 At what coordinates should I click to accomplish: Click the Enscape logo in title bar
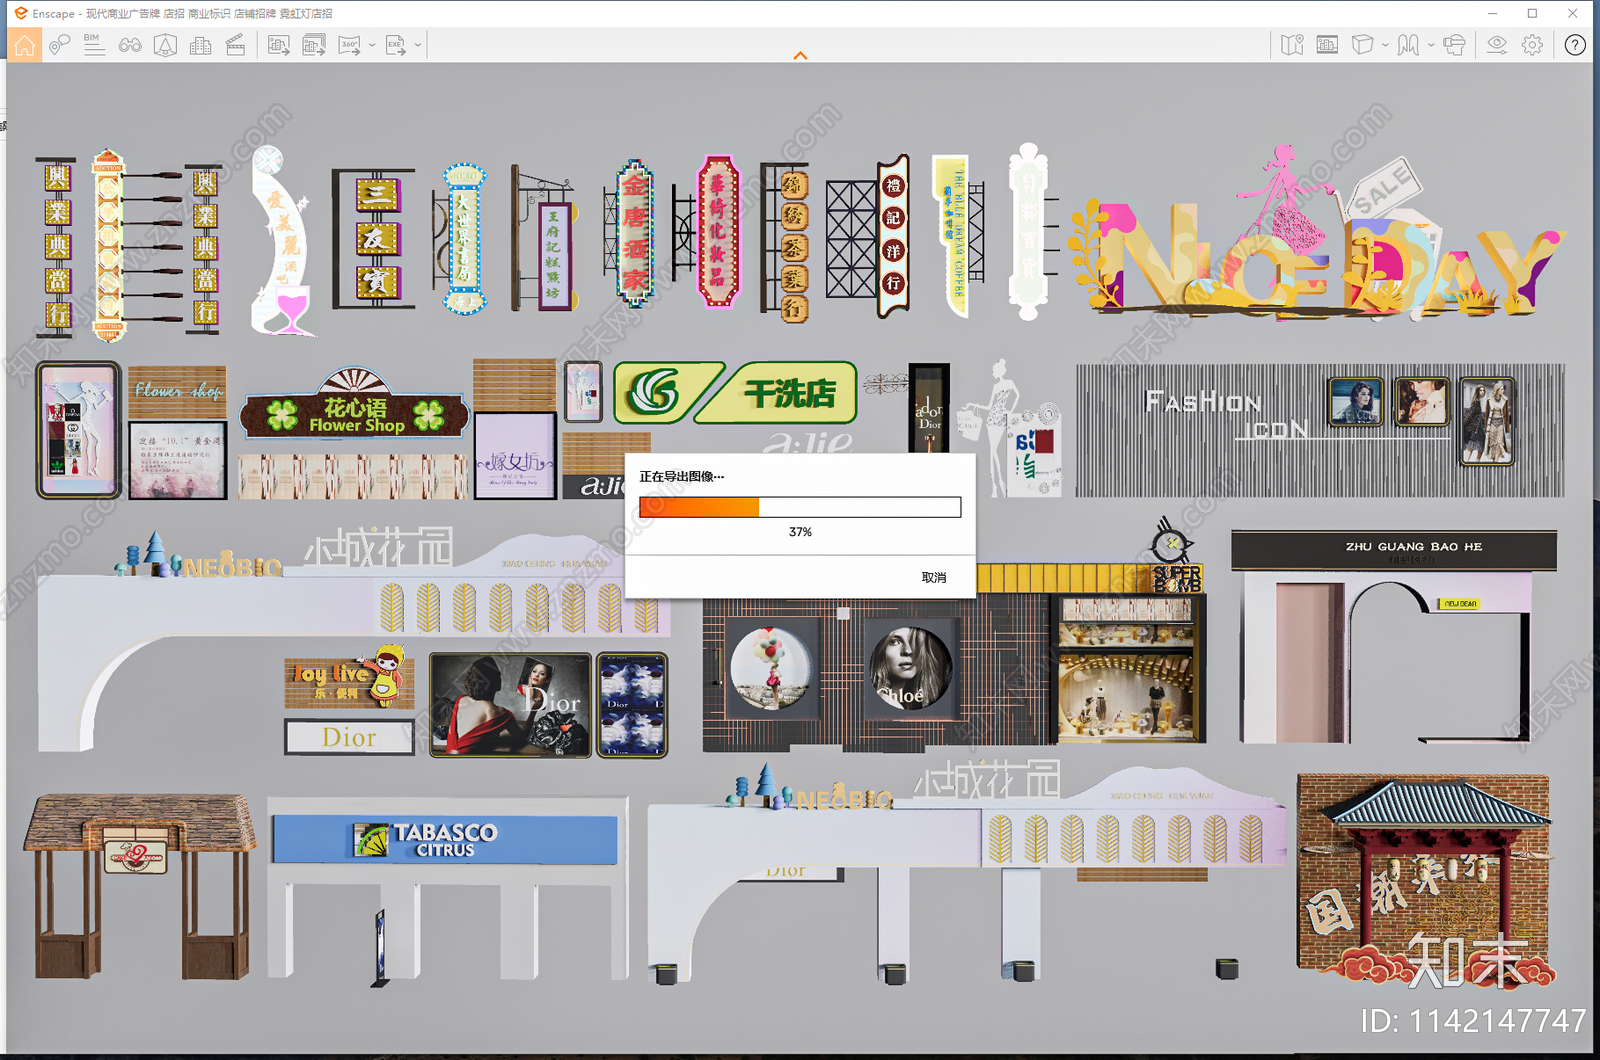pyautogui.click(x=20, y=13)
